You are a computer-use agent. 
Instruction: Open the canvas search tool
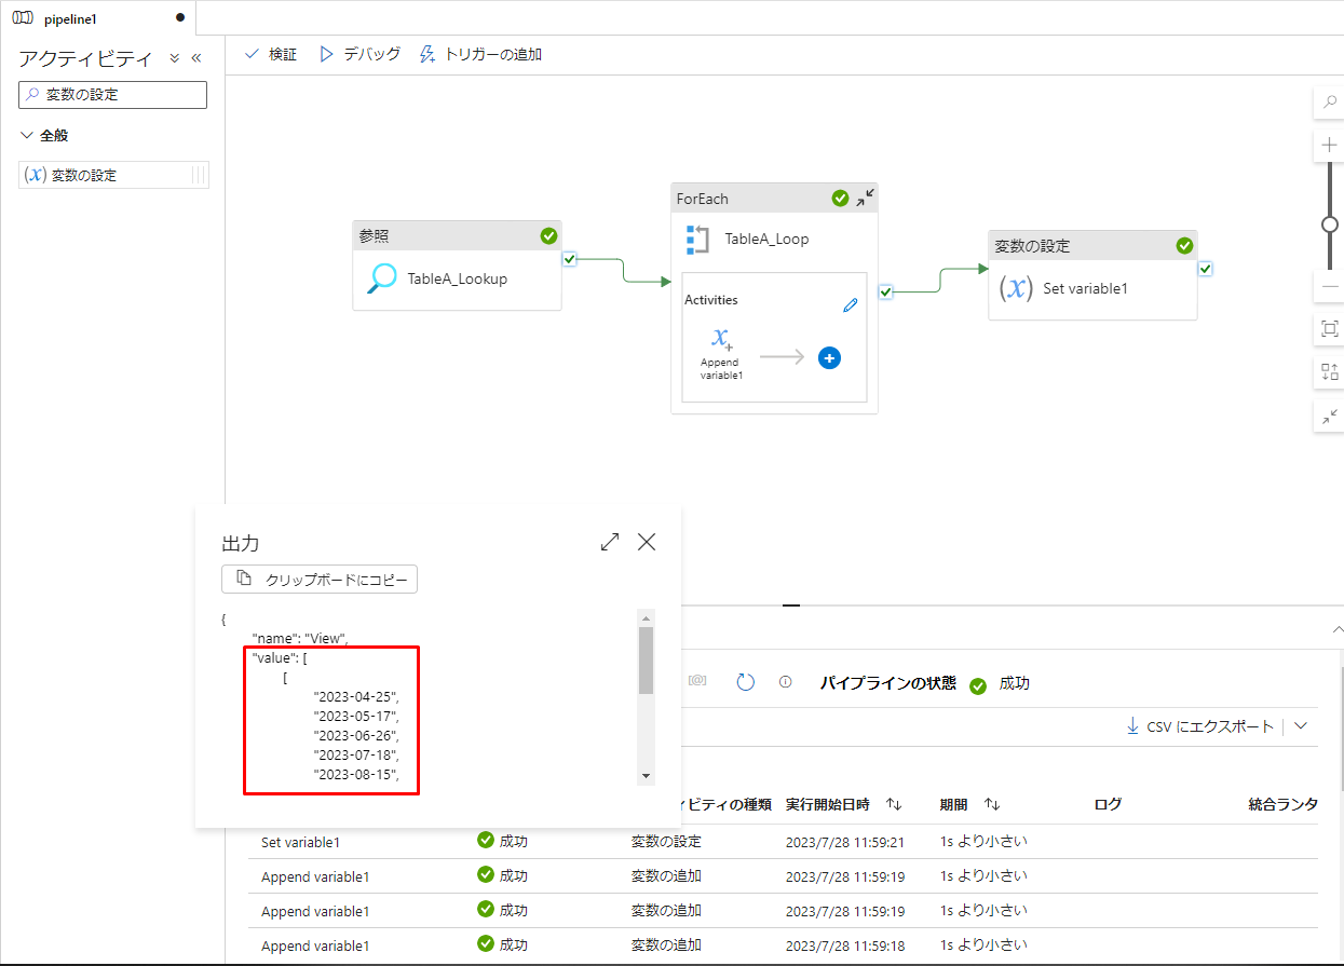1330,102
